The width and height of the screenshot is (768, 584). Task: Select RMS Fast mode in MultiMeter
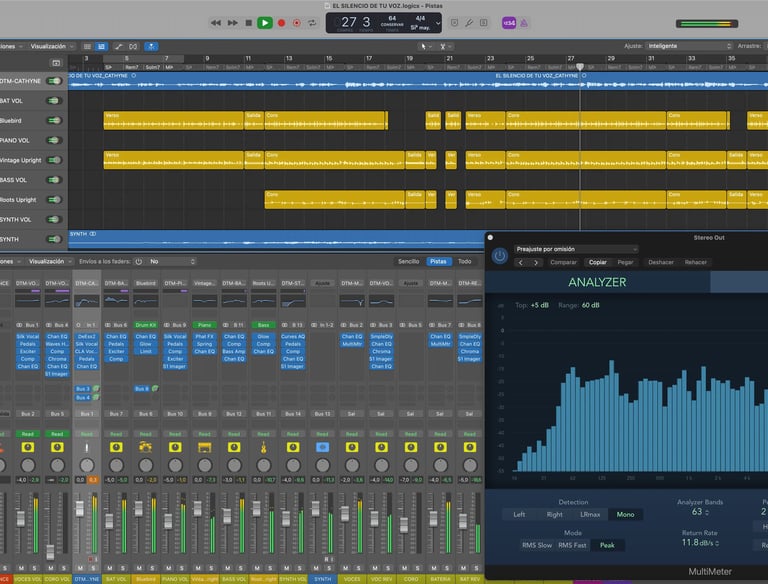571,545
